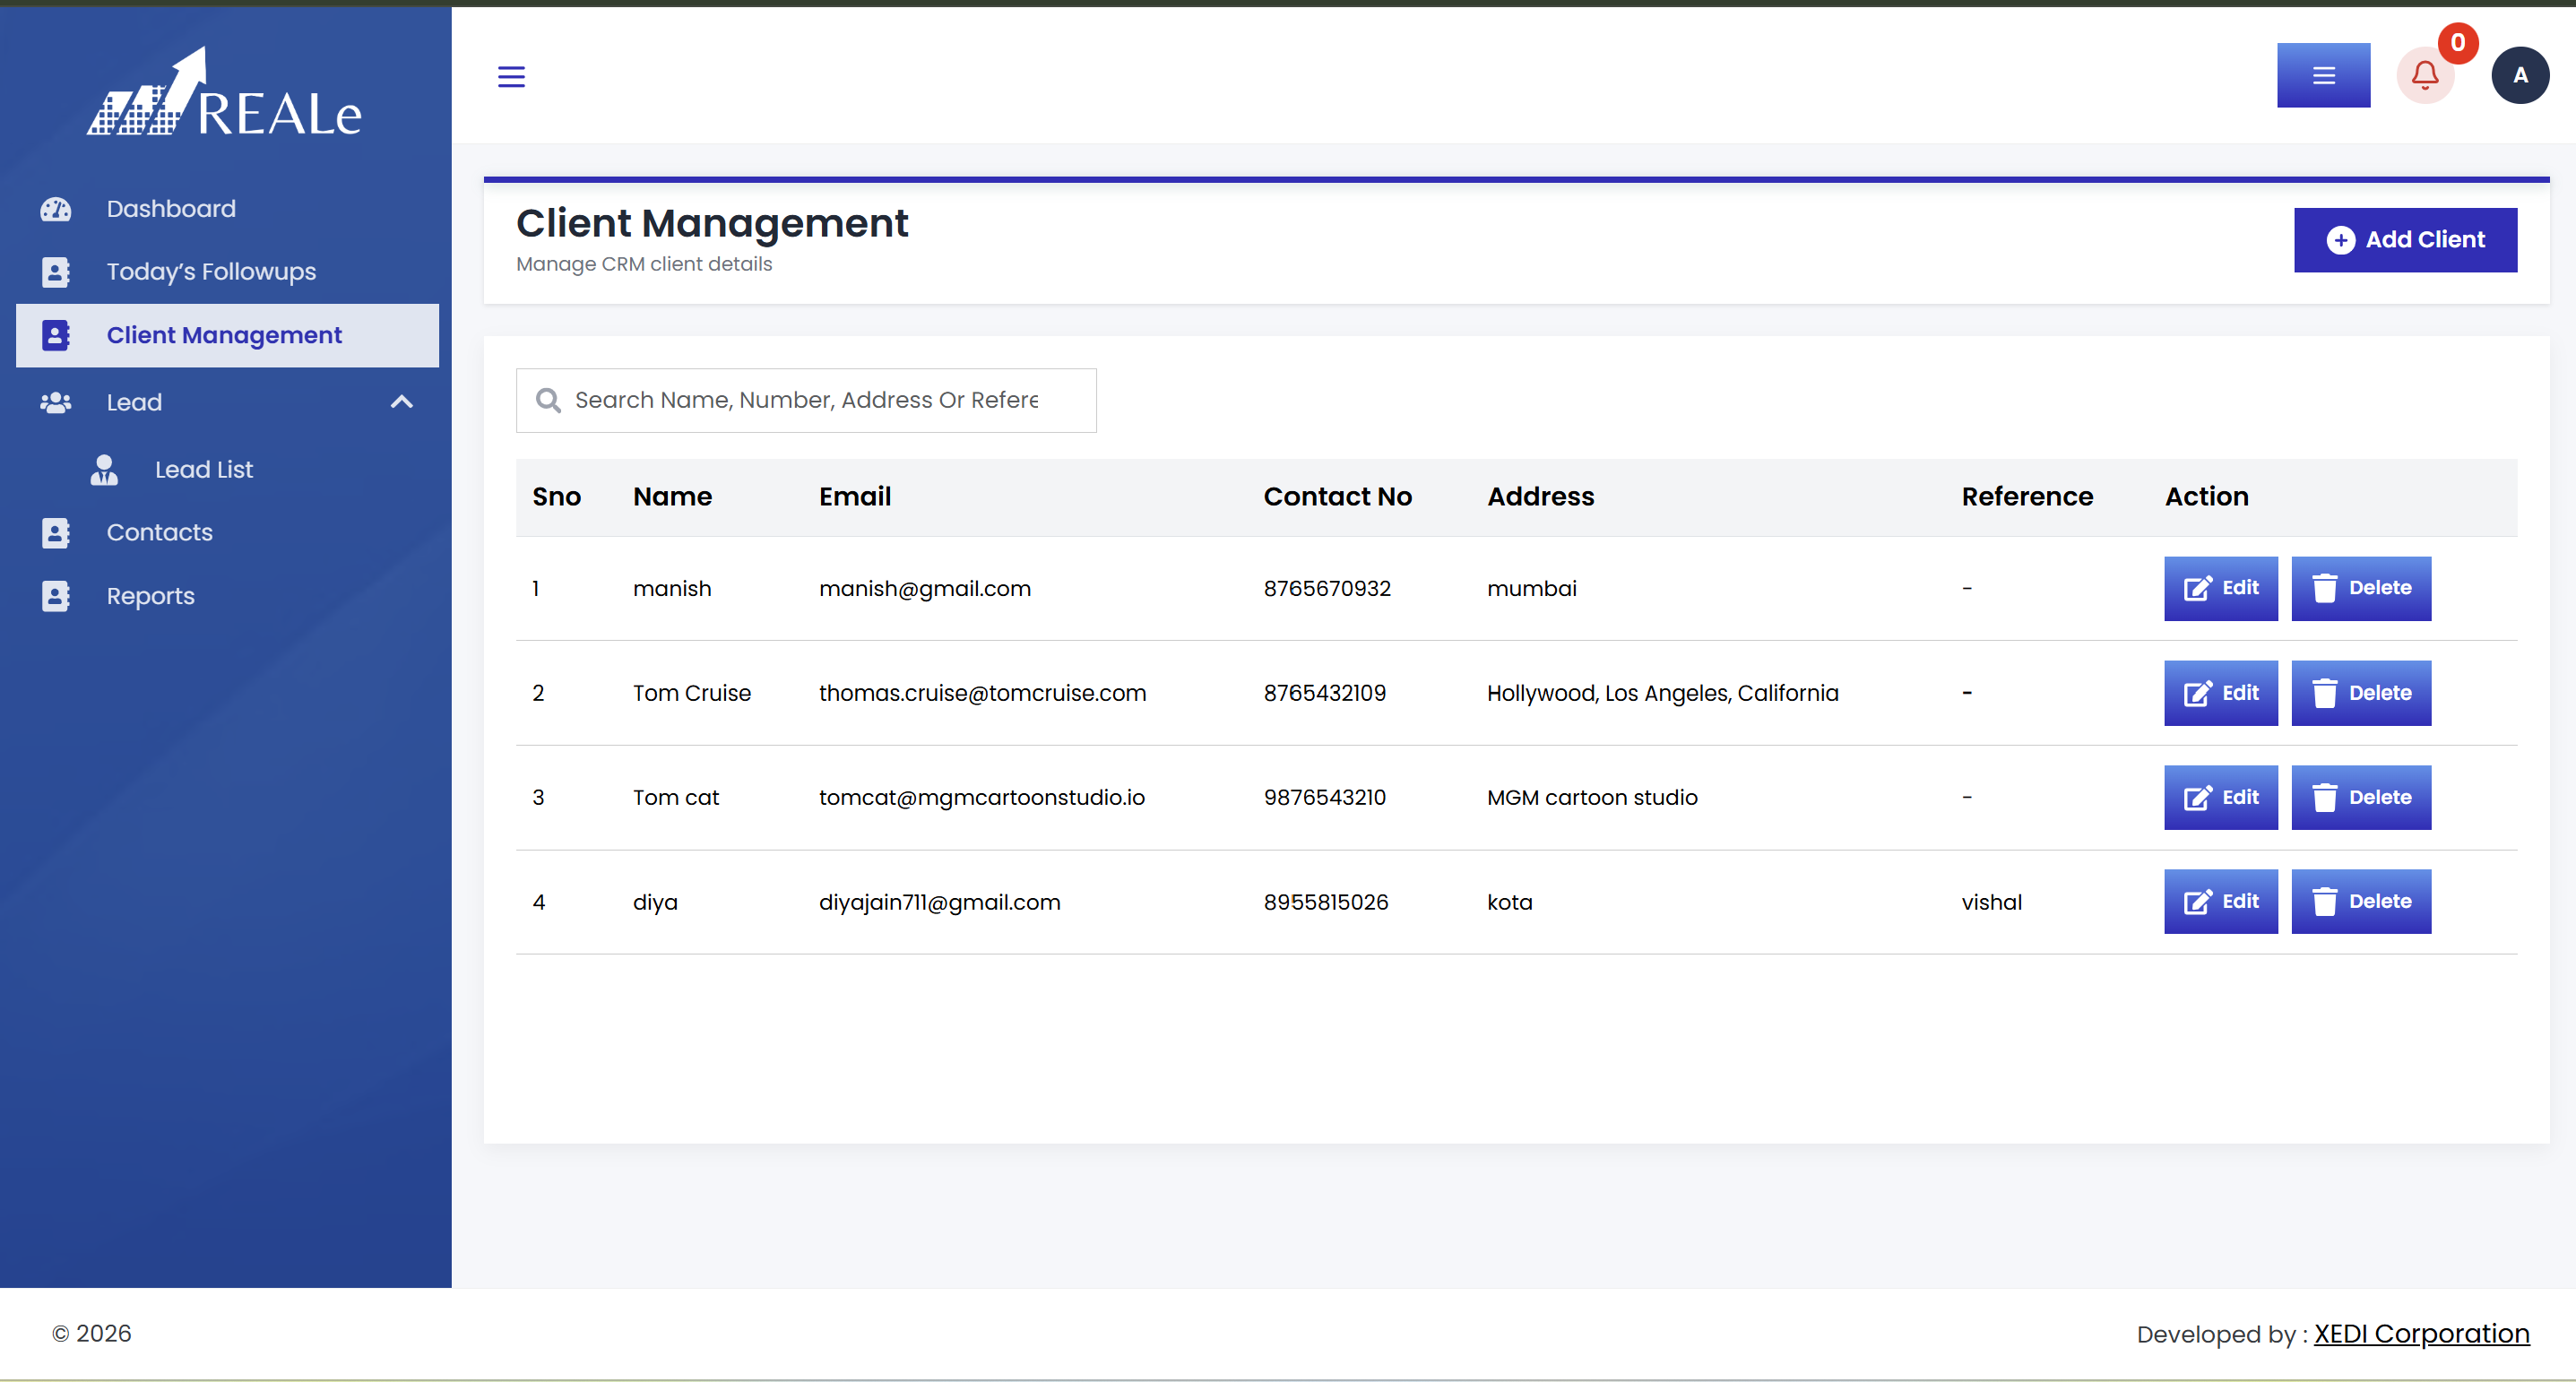Viewport: 2576px width, 1382px height.
Task: Click contact number 8765670932
Action: 1327,588
